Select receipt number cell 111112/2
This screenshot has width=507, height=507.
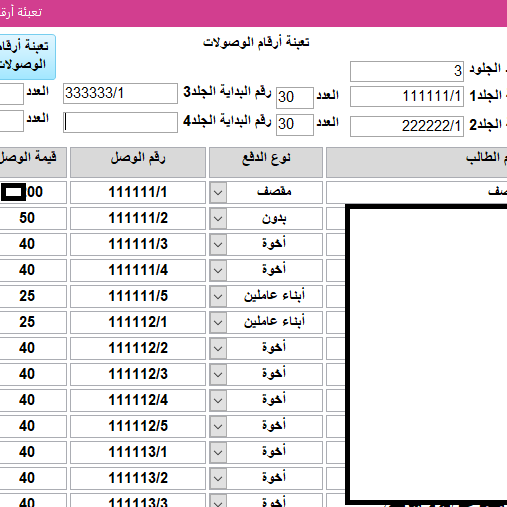pyautogui.click(x=138, y=348)
